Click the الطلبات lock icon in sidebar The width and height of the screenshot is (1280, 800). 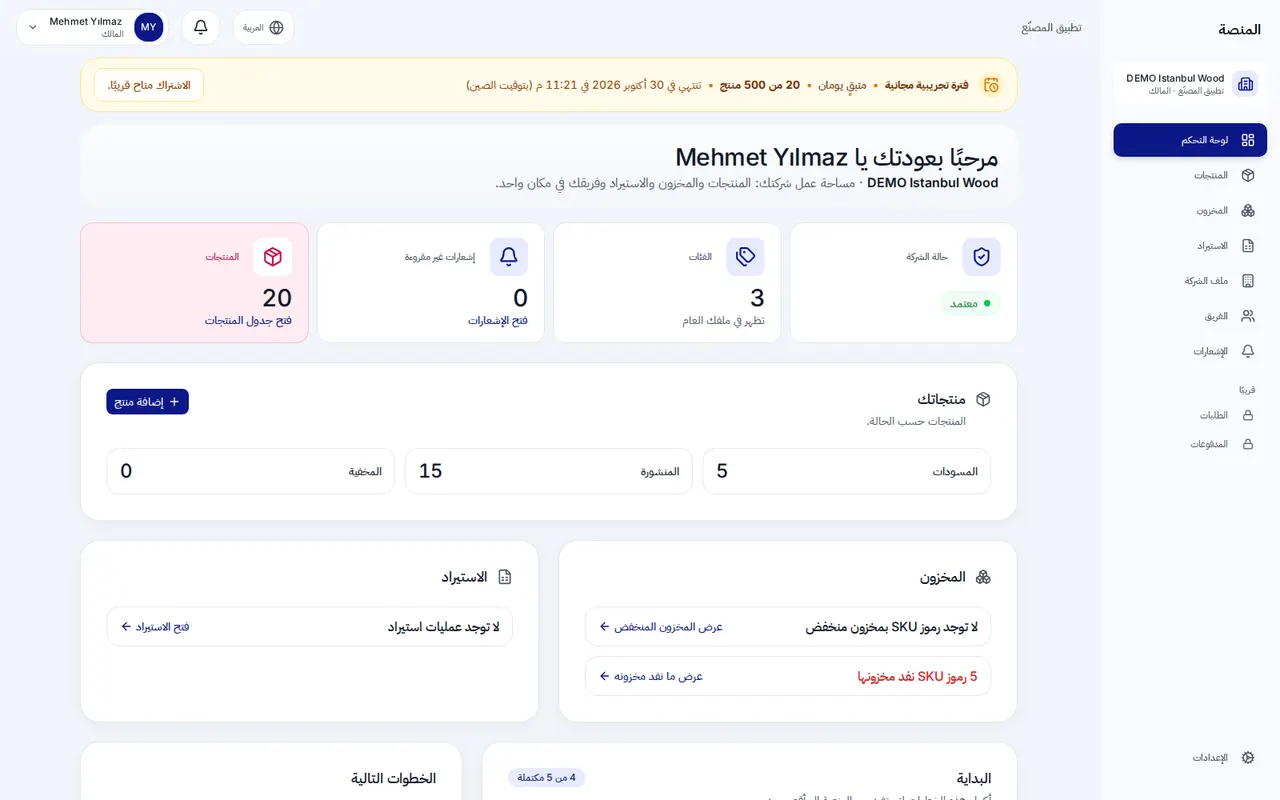(1247, 415)
